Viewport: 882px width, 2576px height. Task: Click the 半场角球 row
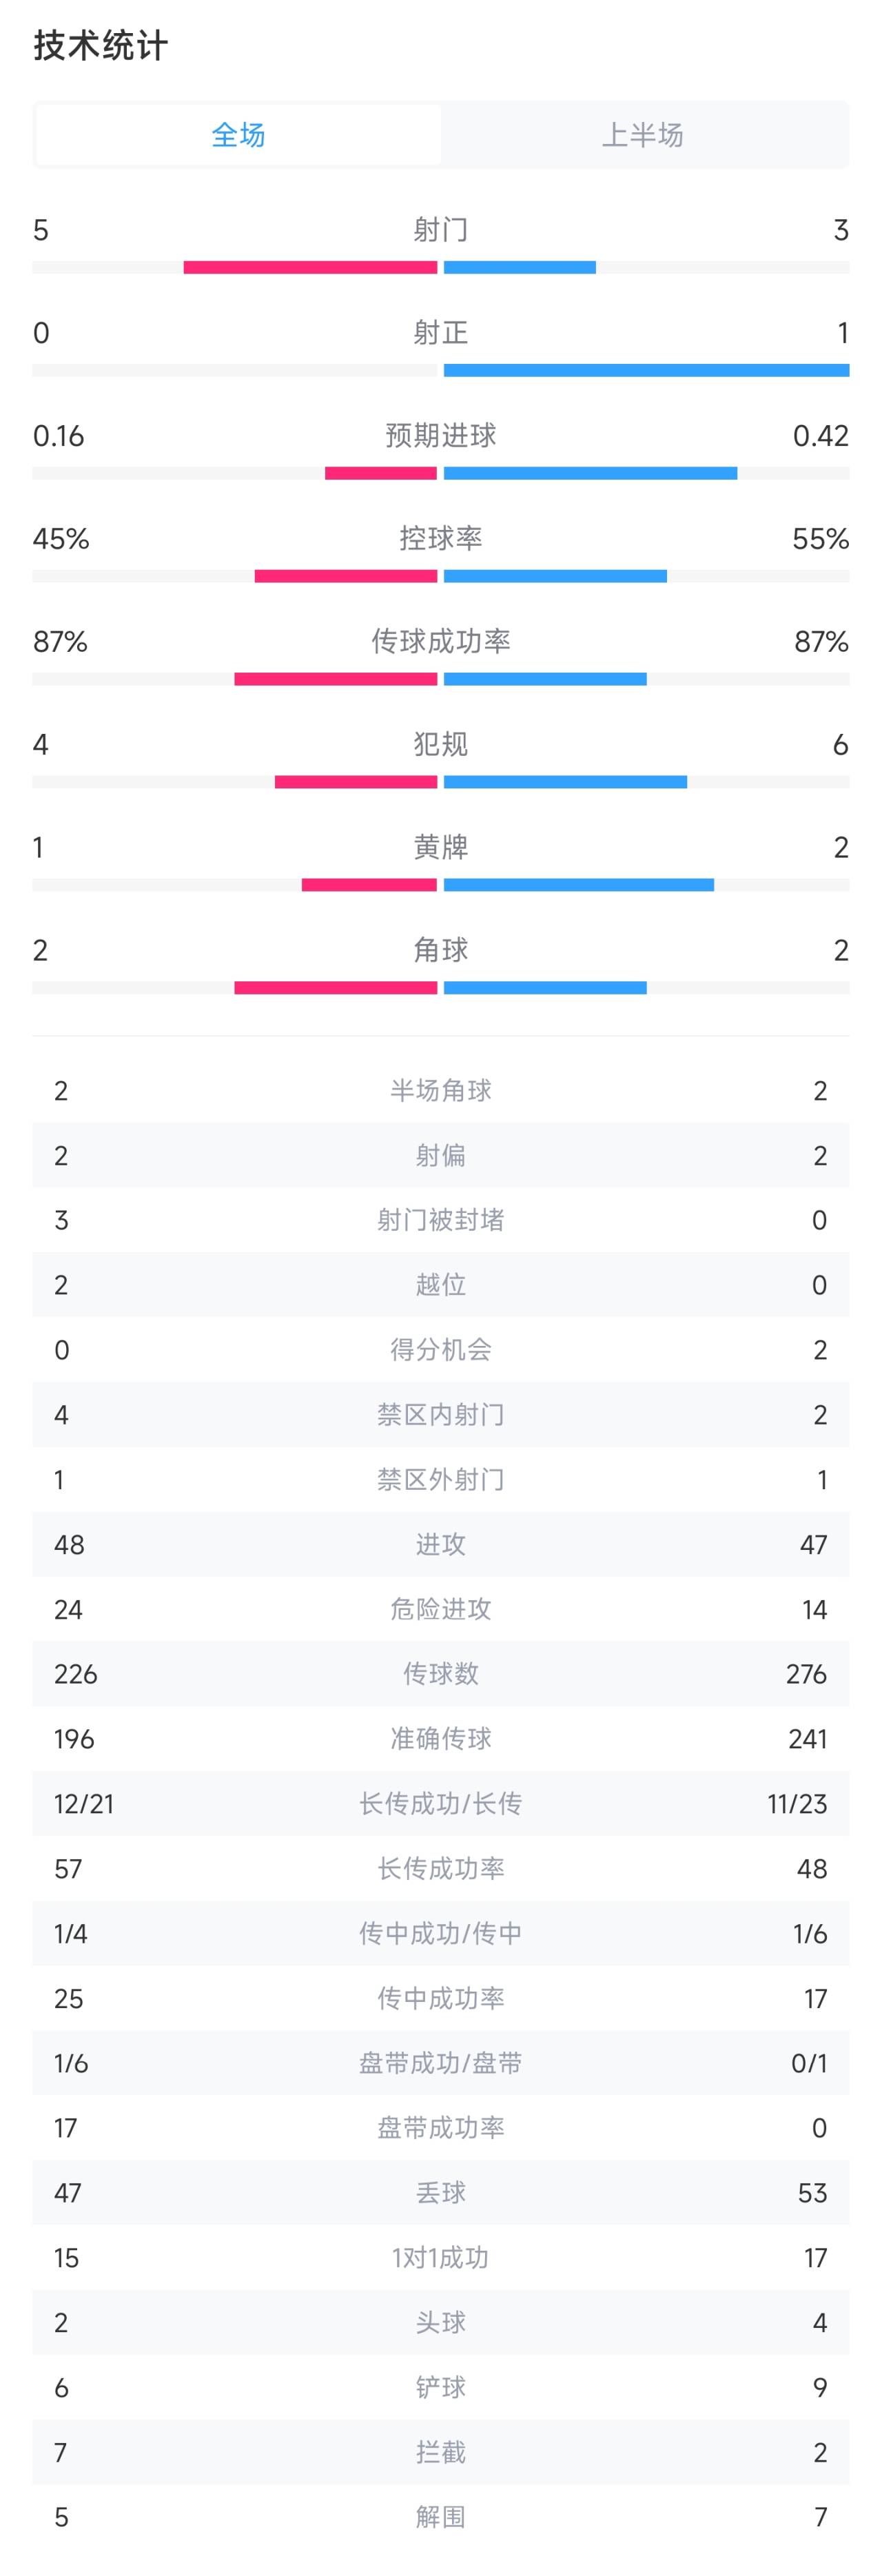coord(441,1091)
